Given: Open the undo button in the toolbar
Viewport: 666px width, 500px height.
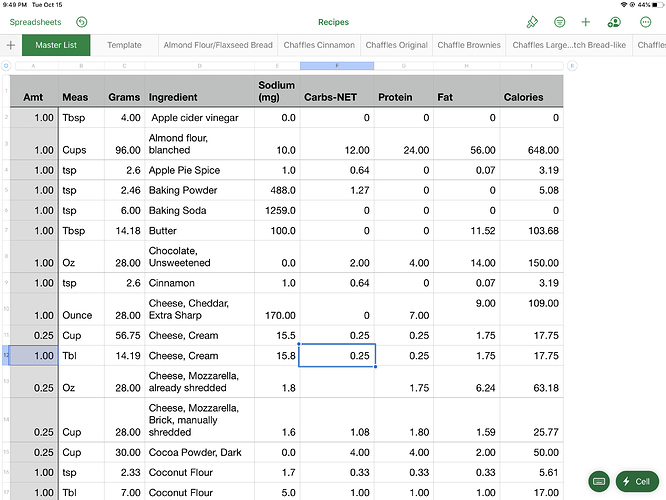Looking at the screenshot, I should 82,22.
